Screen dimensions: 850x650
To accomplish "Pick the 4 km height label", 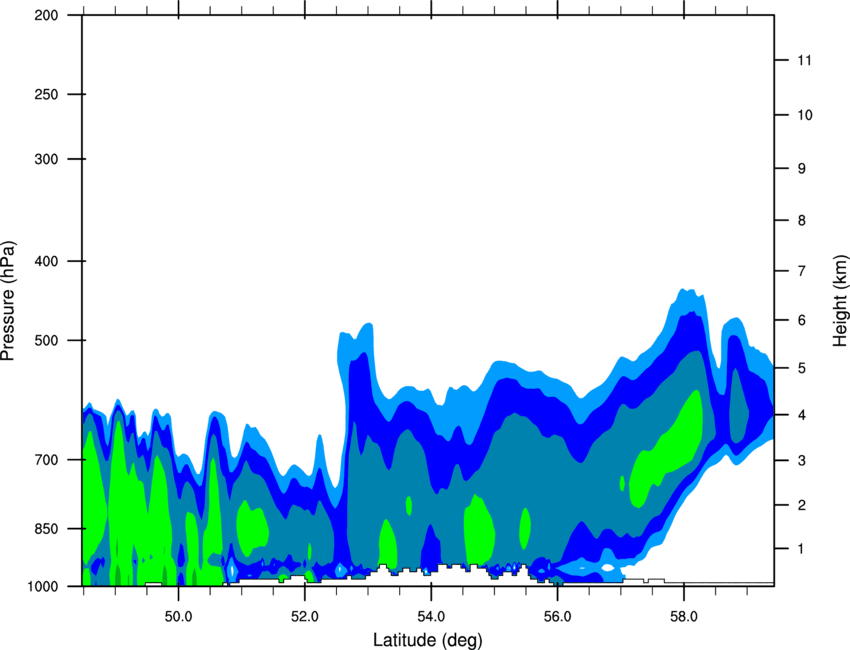I will coord(801,415).
